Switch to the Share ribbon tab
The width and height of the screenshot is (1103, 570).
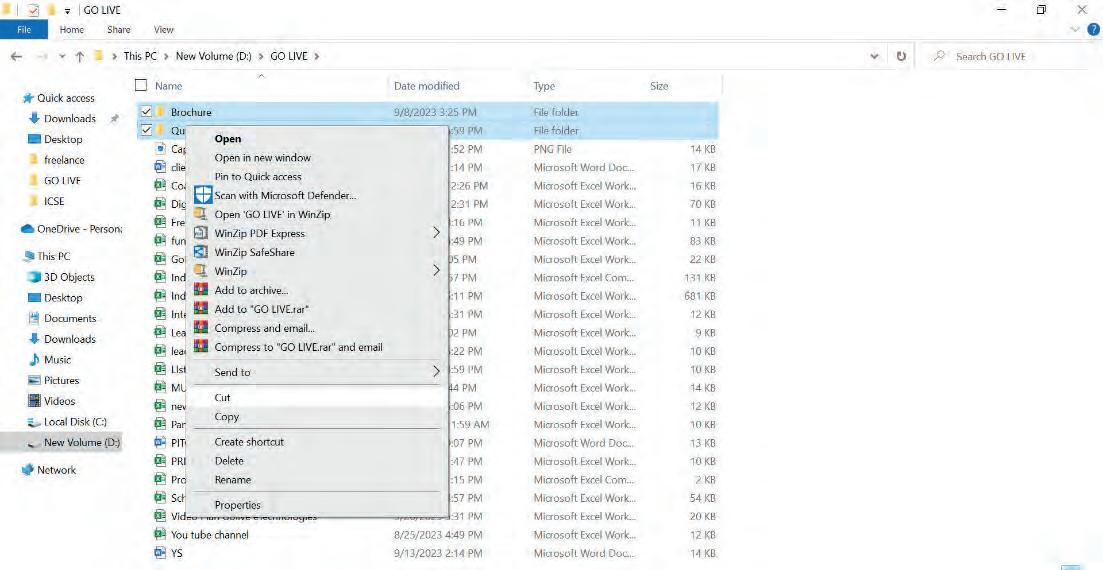pos(118,30)
